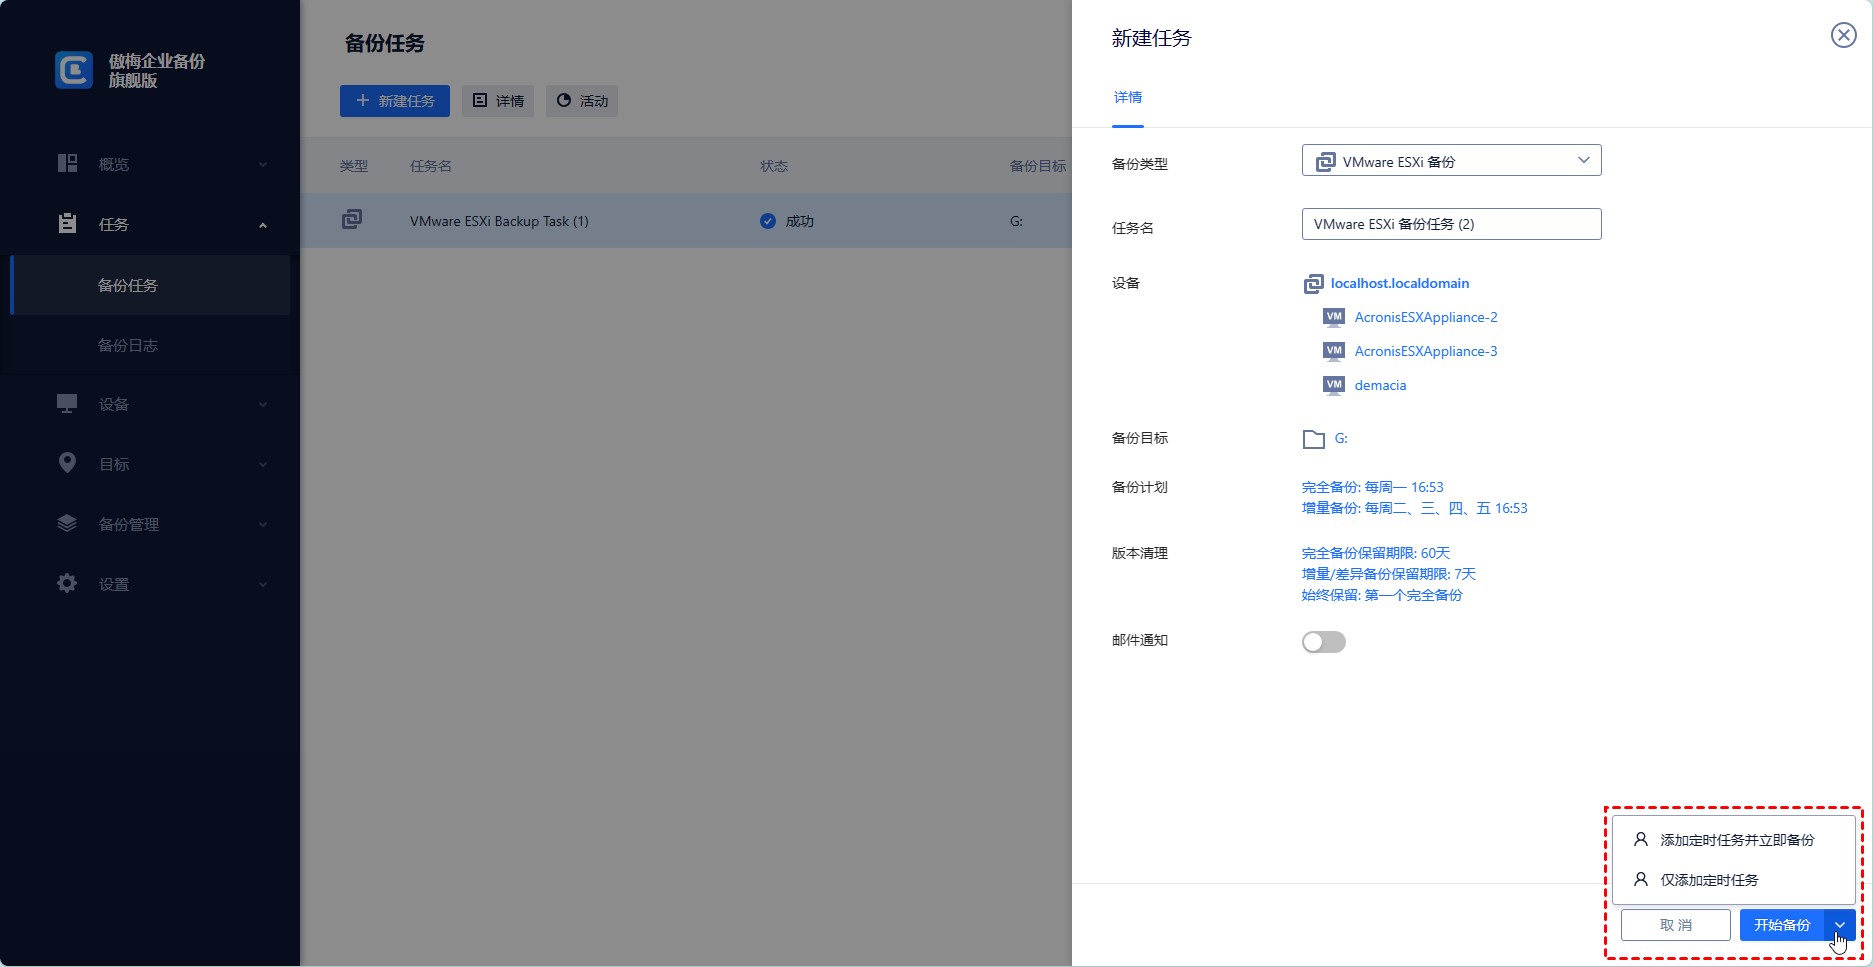The image size is (1873, 967).
Task: Click the Target (目标) location pin icon
Action: (67, 462)
